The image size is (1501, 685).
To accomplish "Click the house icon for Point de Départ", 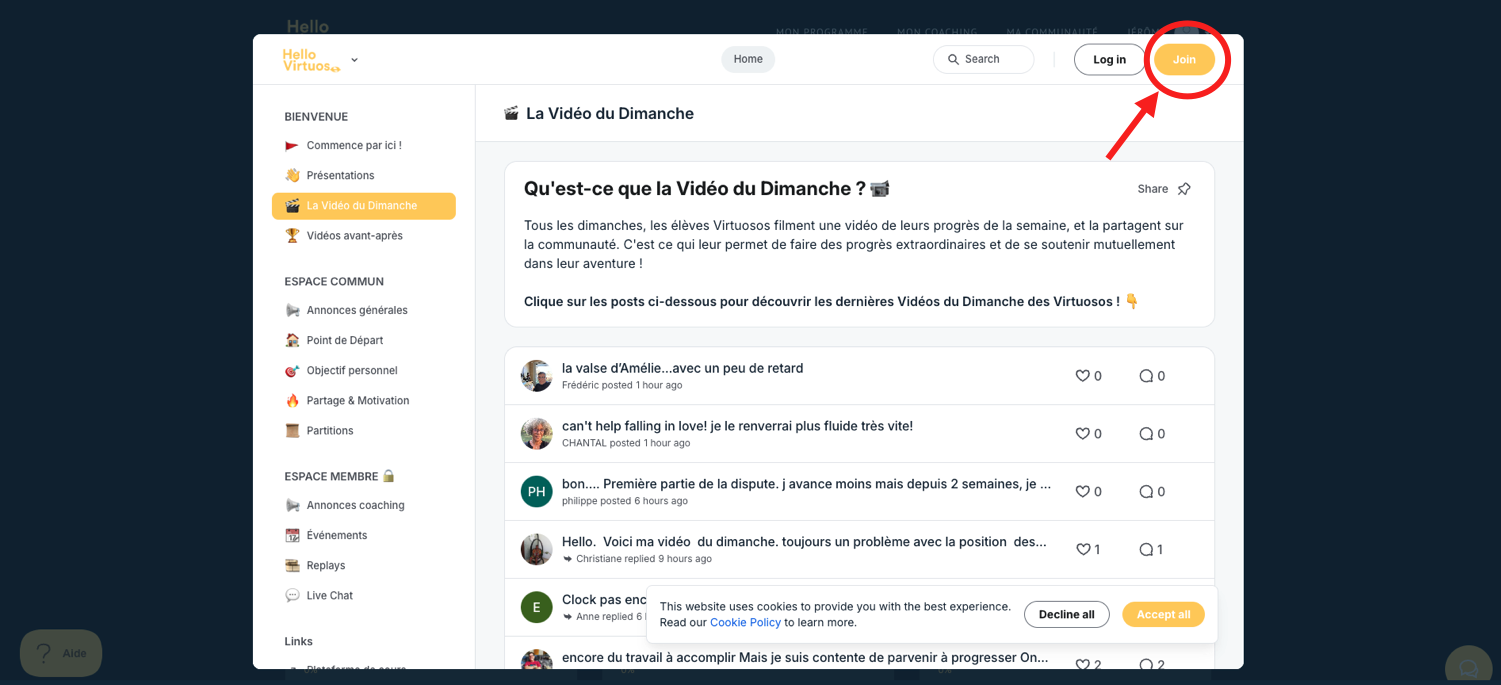I will 292,340.
